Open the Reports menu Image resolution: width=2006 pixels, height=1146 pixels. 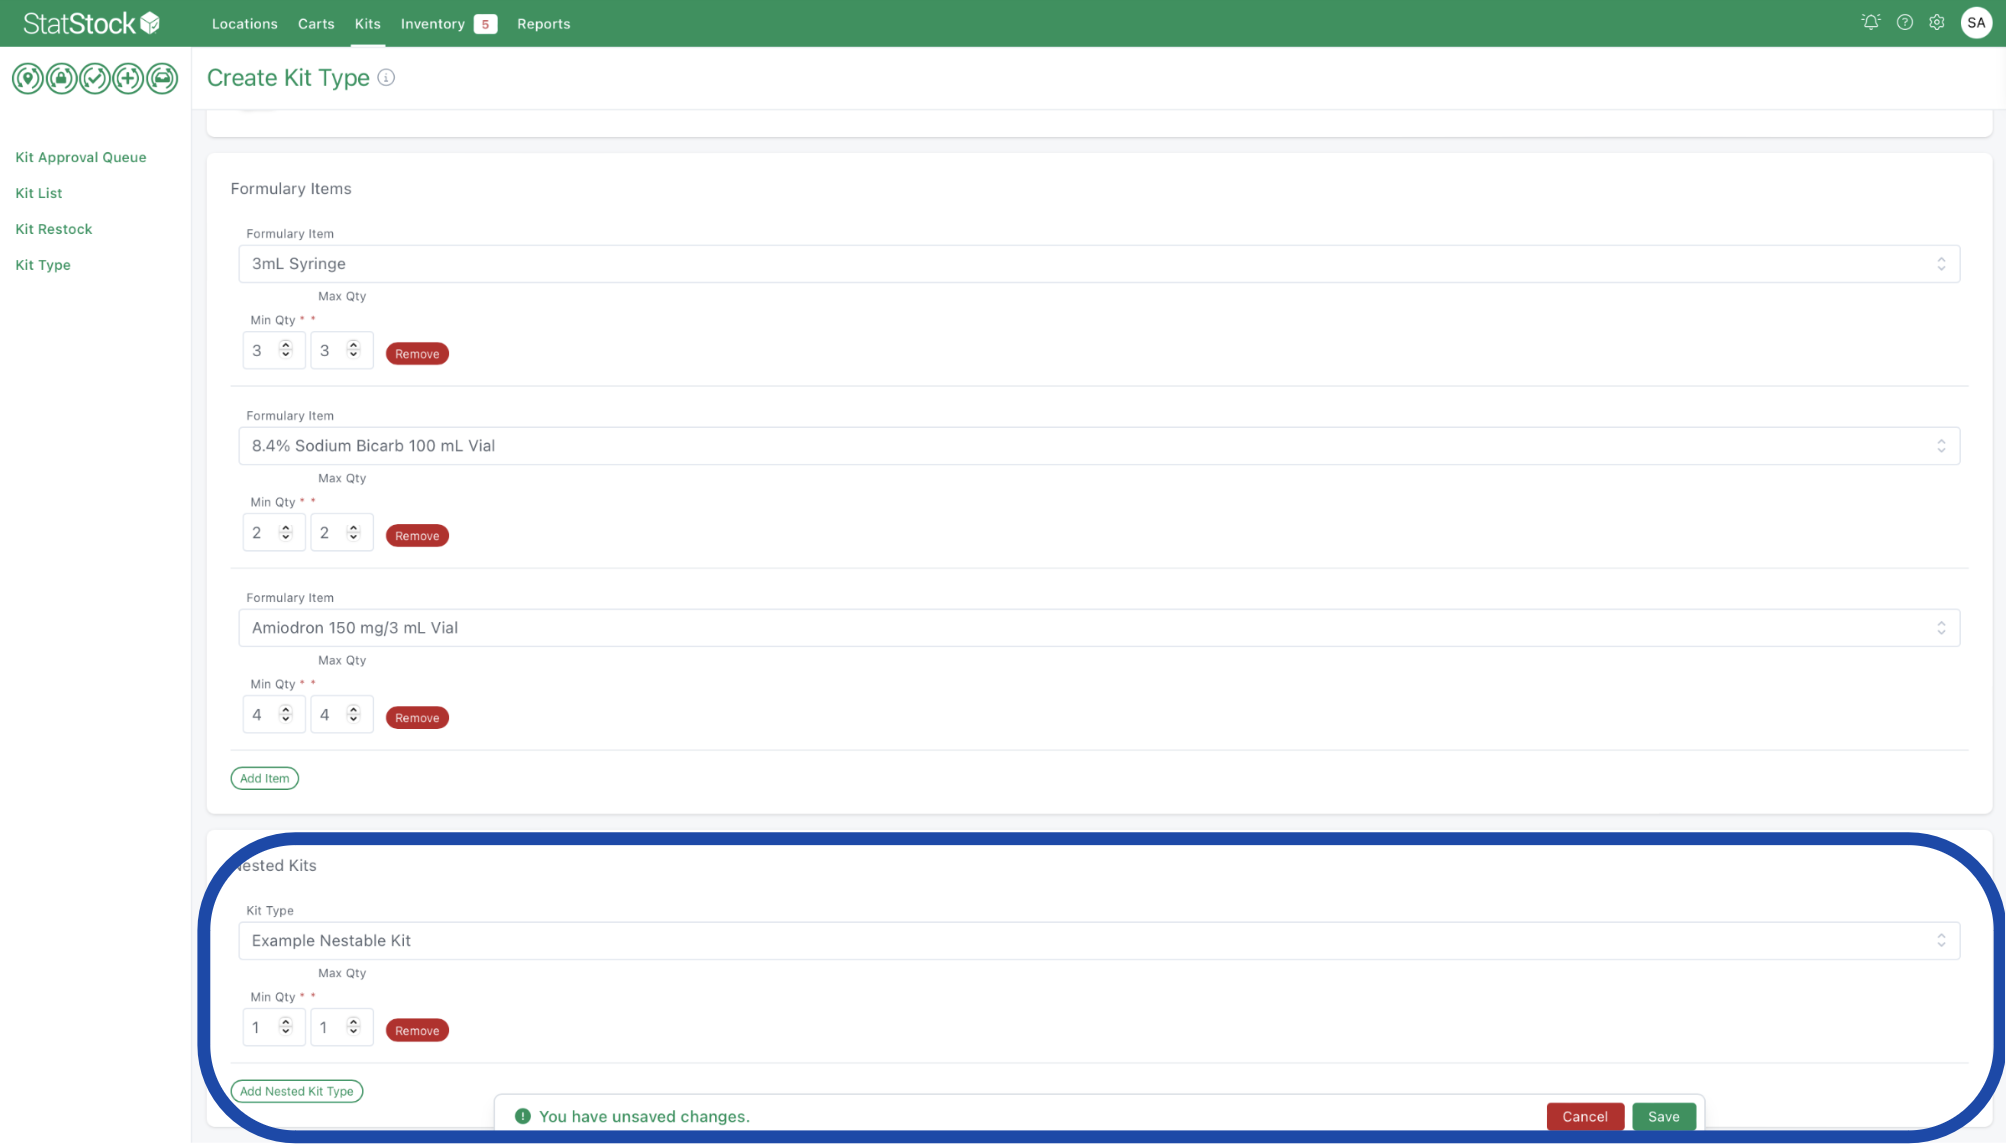tap(544, 24)
